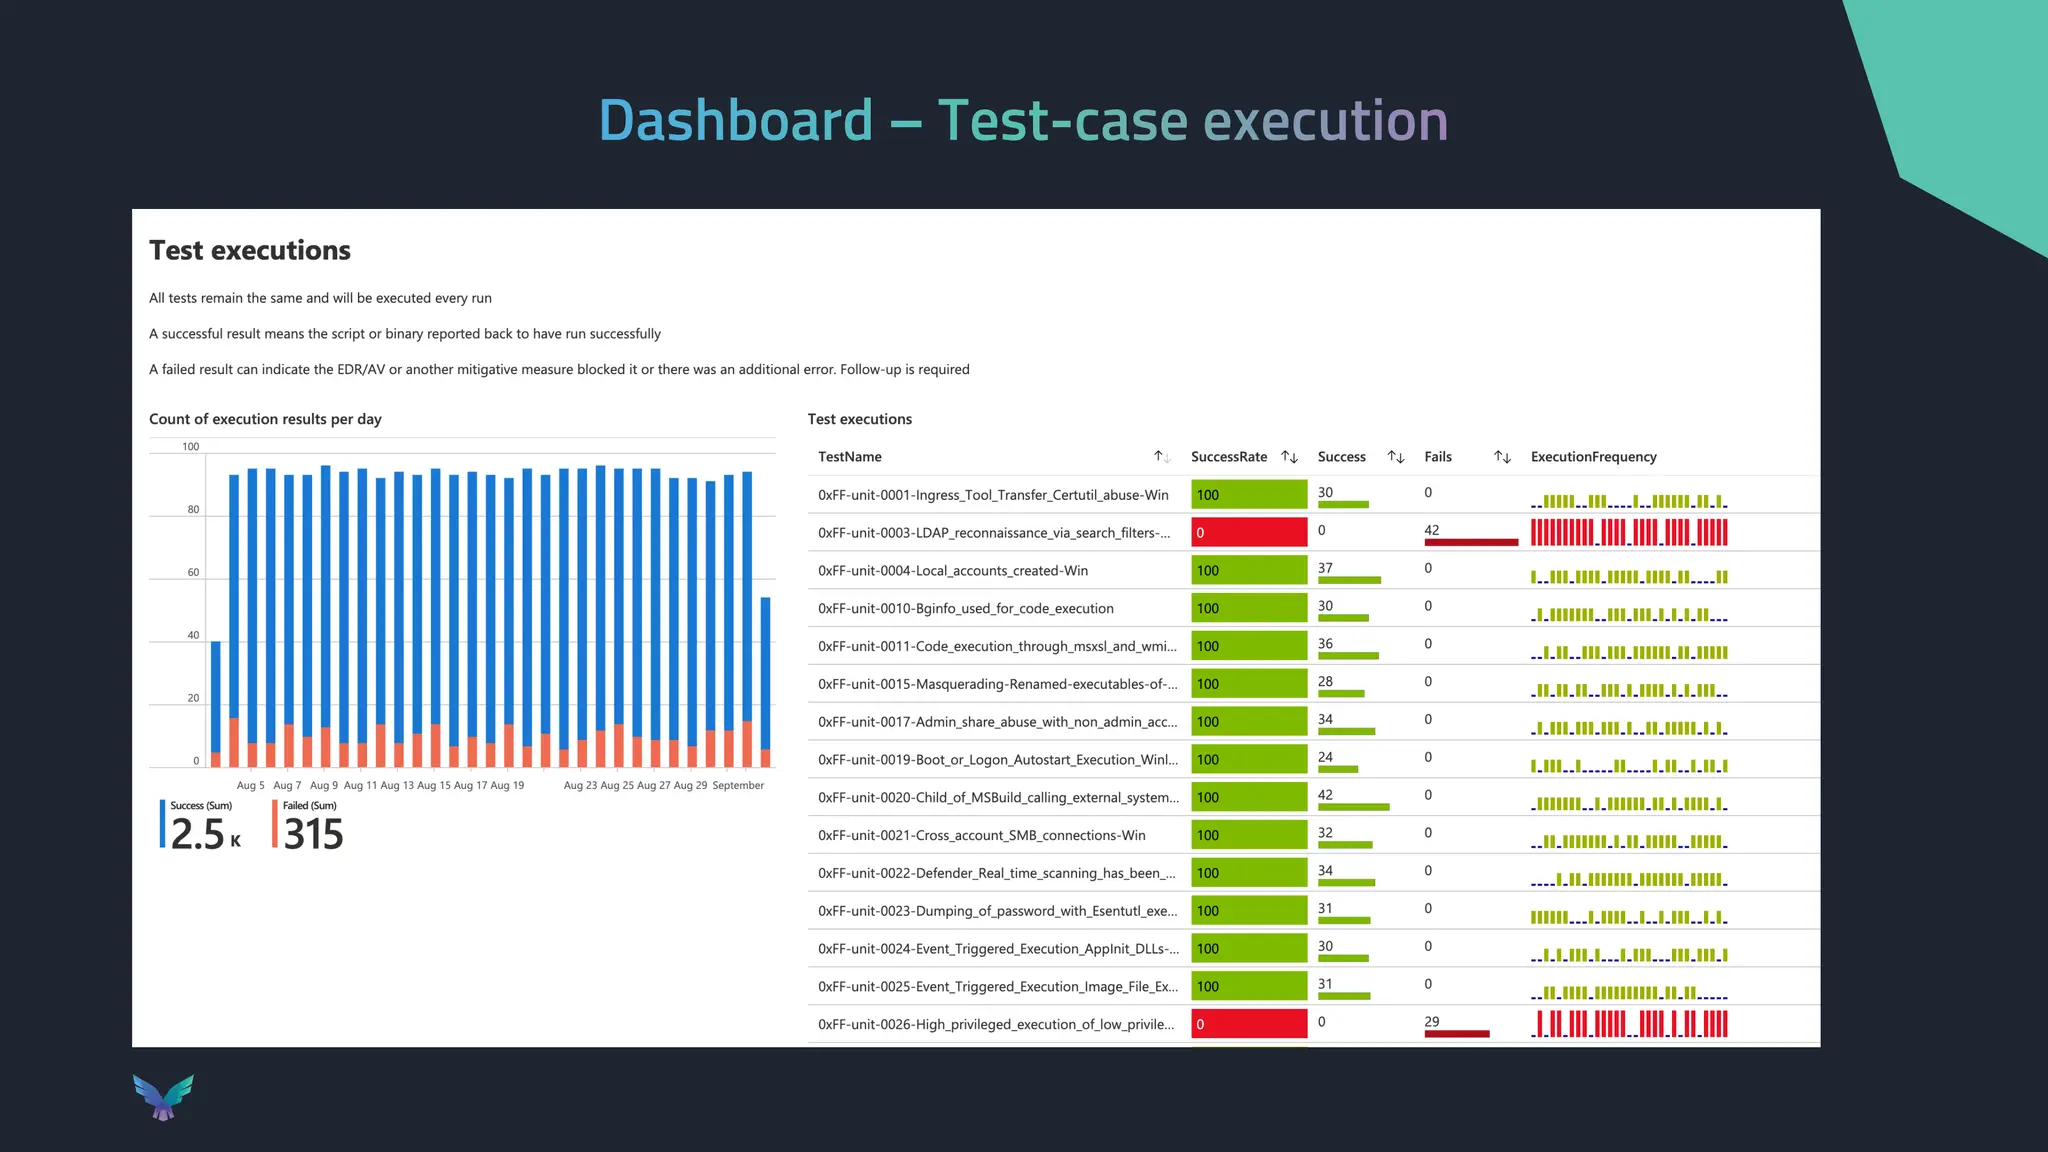Image resolution: width=2048 pixels, height=1152 pixels.
Task: Click the 0xFF-unit-0003 LDAP reconnaissance test name
Action: (x=993, y=533)
